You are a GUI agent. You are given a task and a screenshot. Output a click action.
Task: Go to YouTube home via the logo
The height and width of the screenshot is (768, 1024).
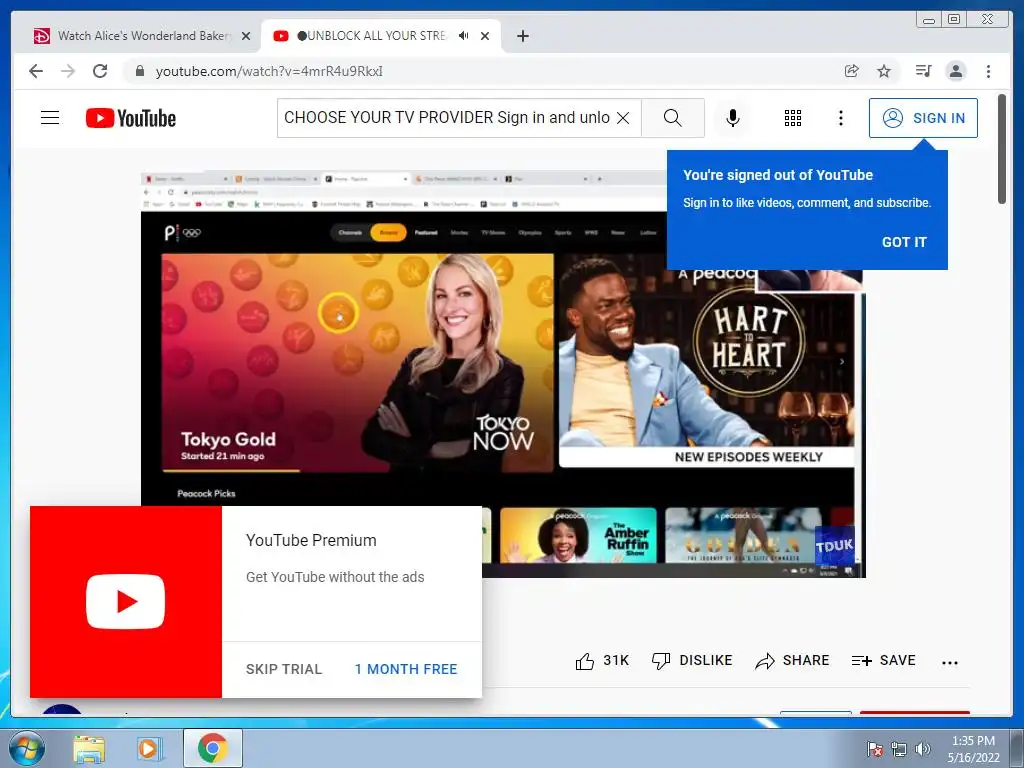pyautogui.click(x=131, y=118)
